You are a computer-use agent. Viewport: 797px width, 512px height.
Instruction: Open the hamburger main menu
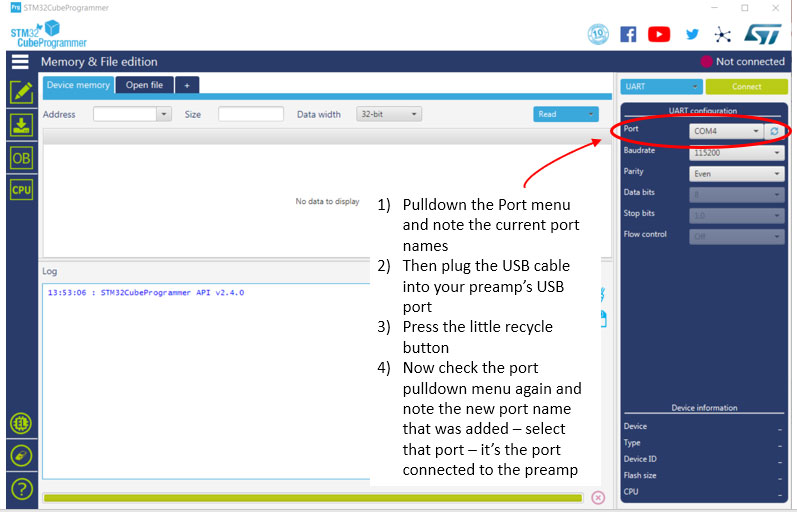tap(20, 62)
